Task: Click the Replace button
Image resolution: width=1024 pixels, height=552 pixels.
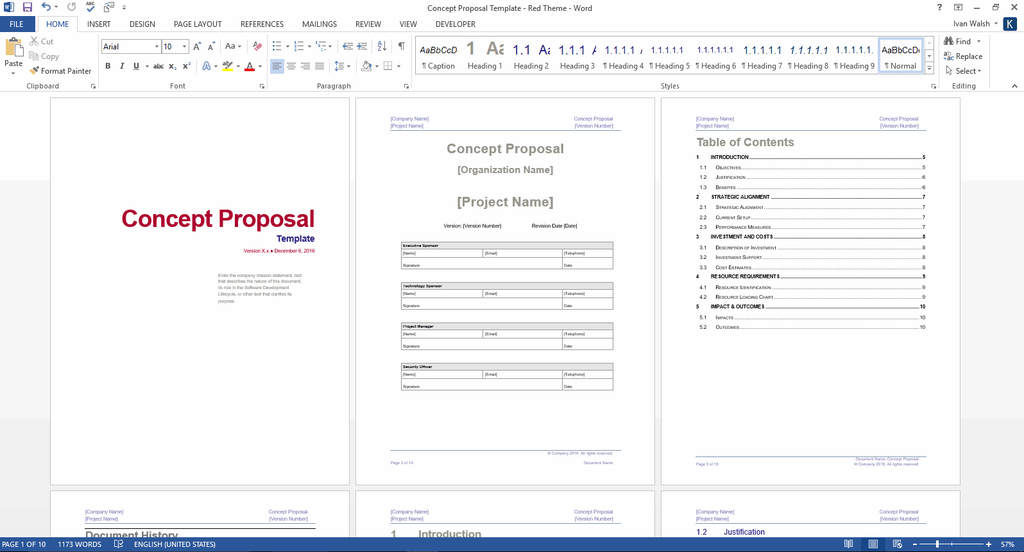Action: point(962,56)
